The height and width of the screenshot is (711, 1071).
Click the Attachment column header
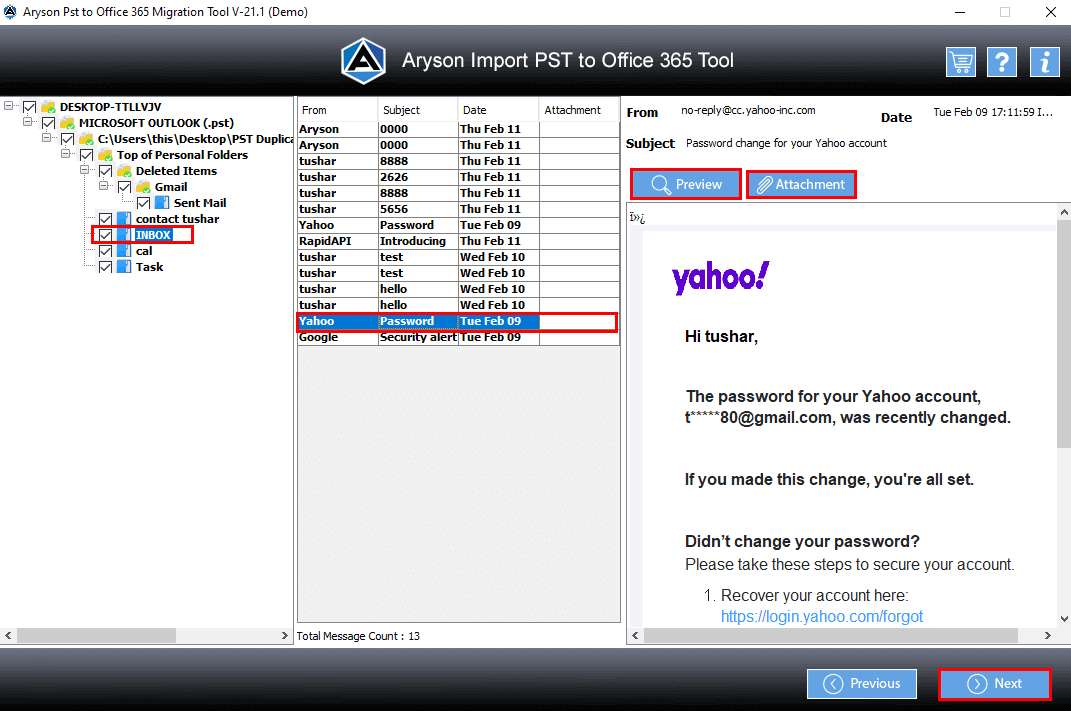579,110
